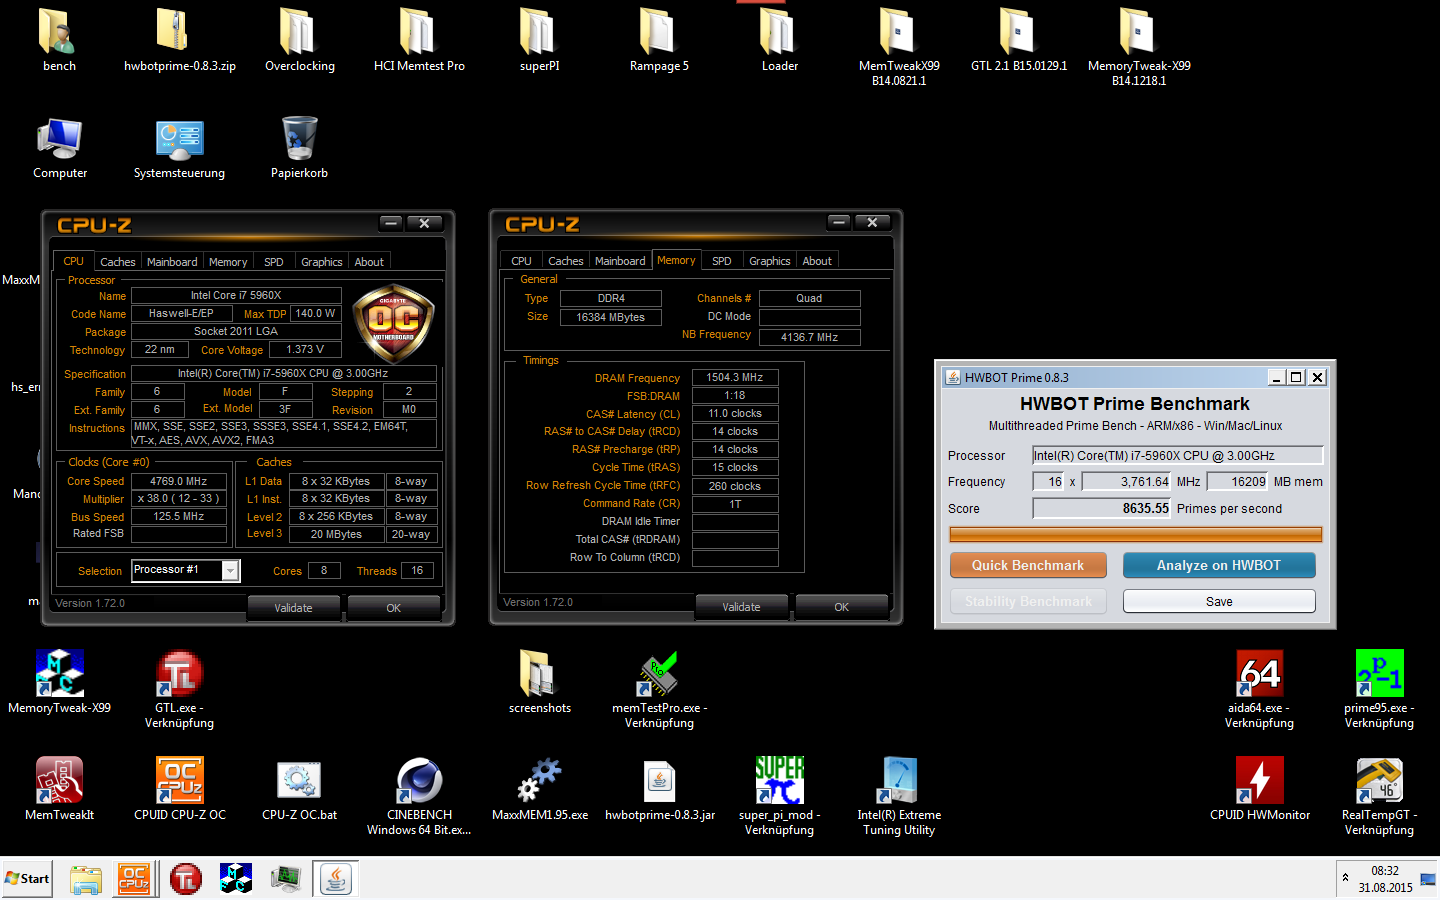
Task: Click the Score field showing 8635.55
Action: coord(1102,508)
